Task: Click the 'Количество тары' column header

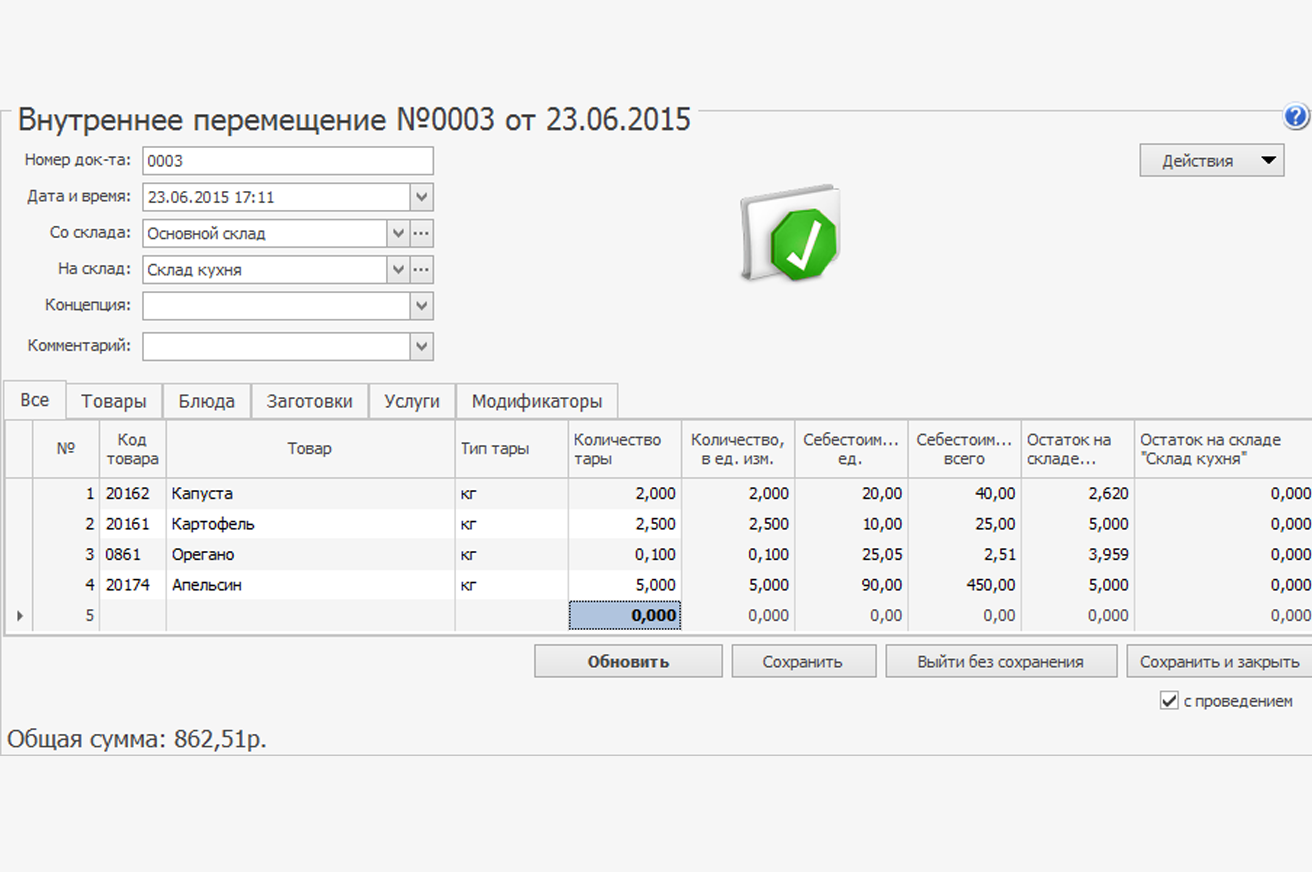Action: [625, 449]
